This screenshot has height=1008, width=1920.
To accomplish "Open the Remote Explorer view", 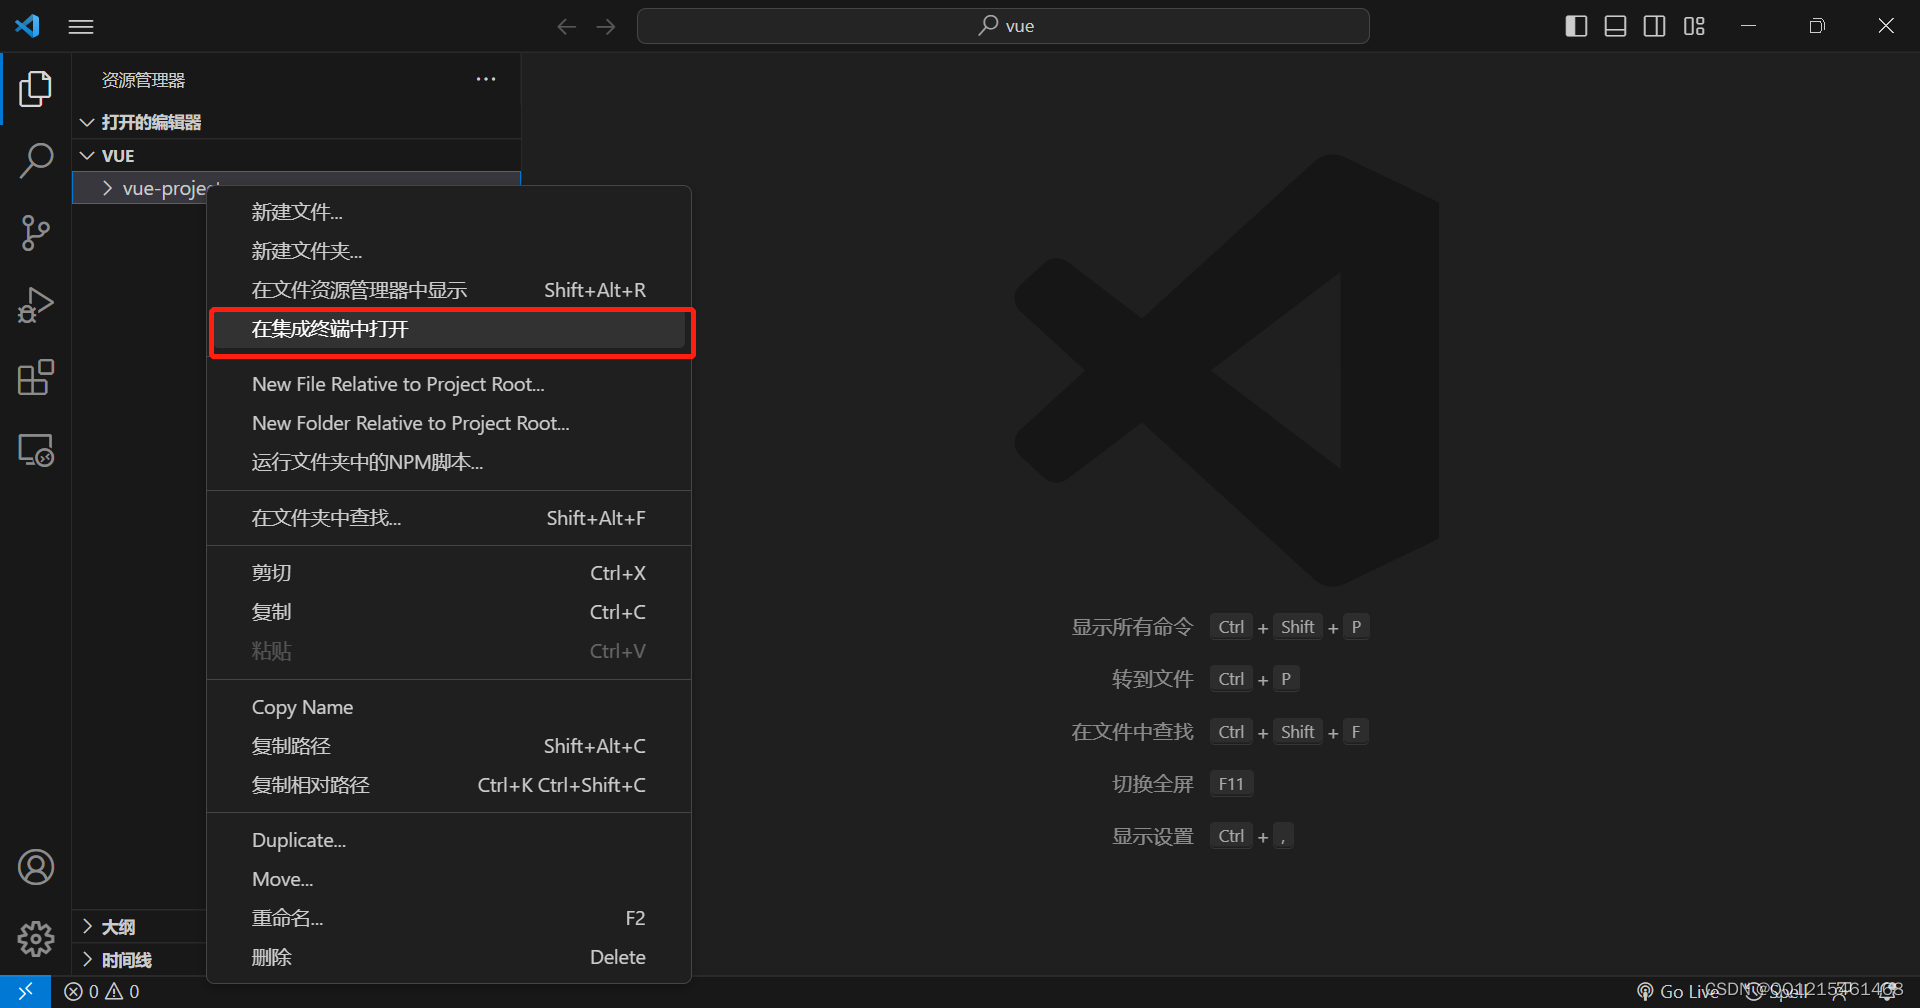I will [x=36, y=450].
